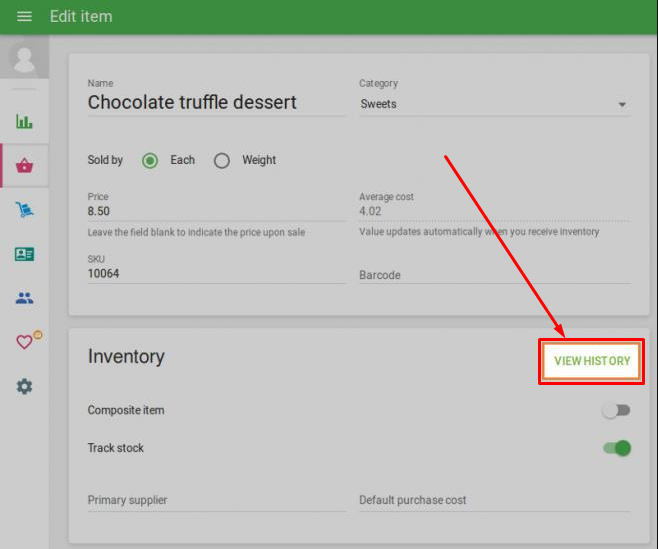The width and height of the screenshot is (658, 549).
Task: Click the View History button
Action: point(592,361)
